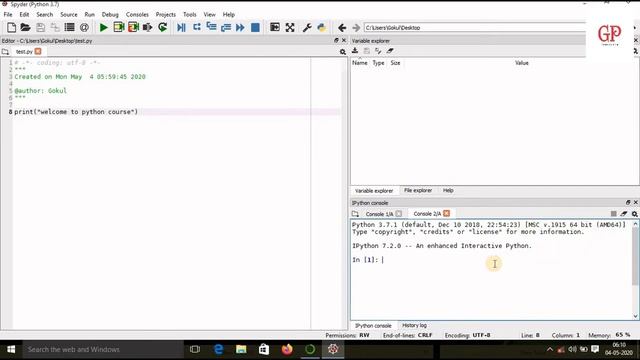Create a new file from the toolbar
The width and height of the screenshot is (640, 360).
pyautogui.click(x=11, y=27)
